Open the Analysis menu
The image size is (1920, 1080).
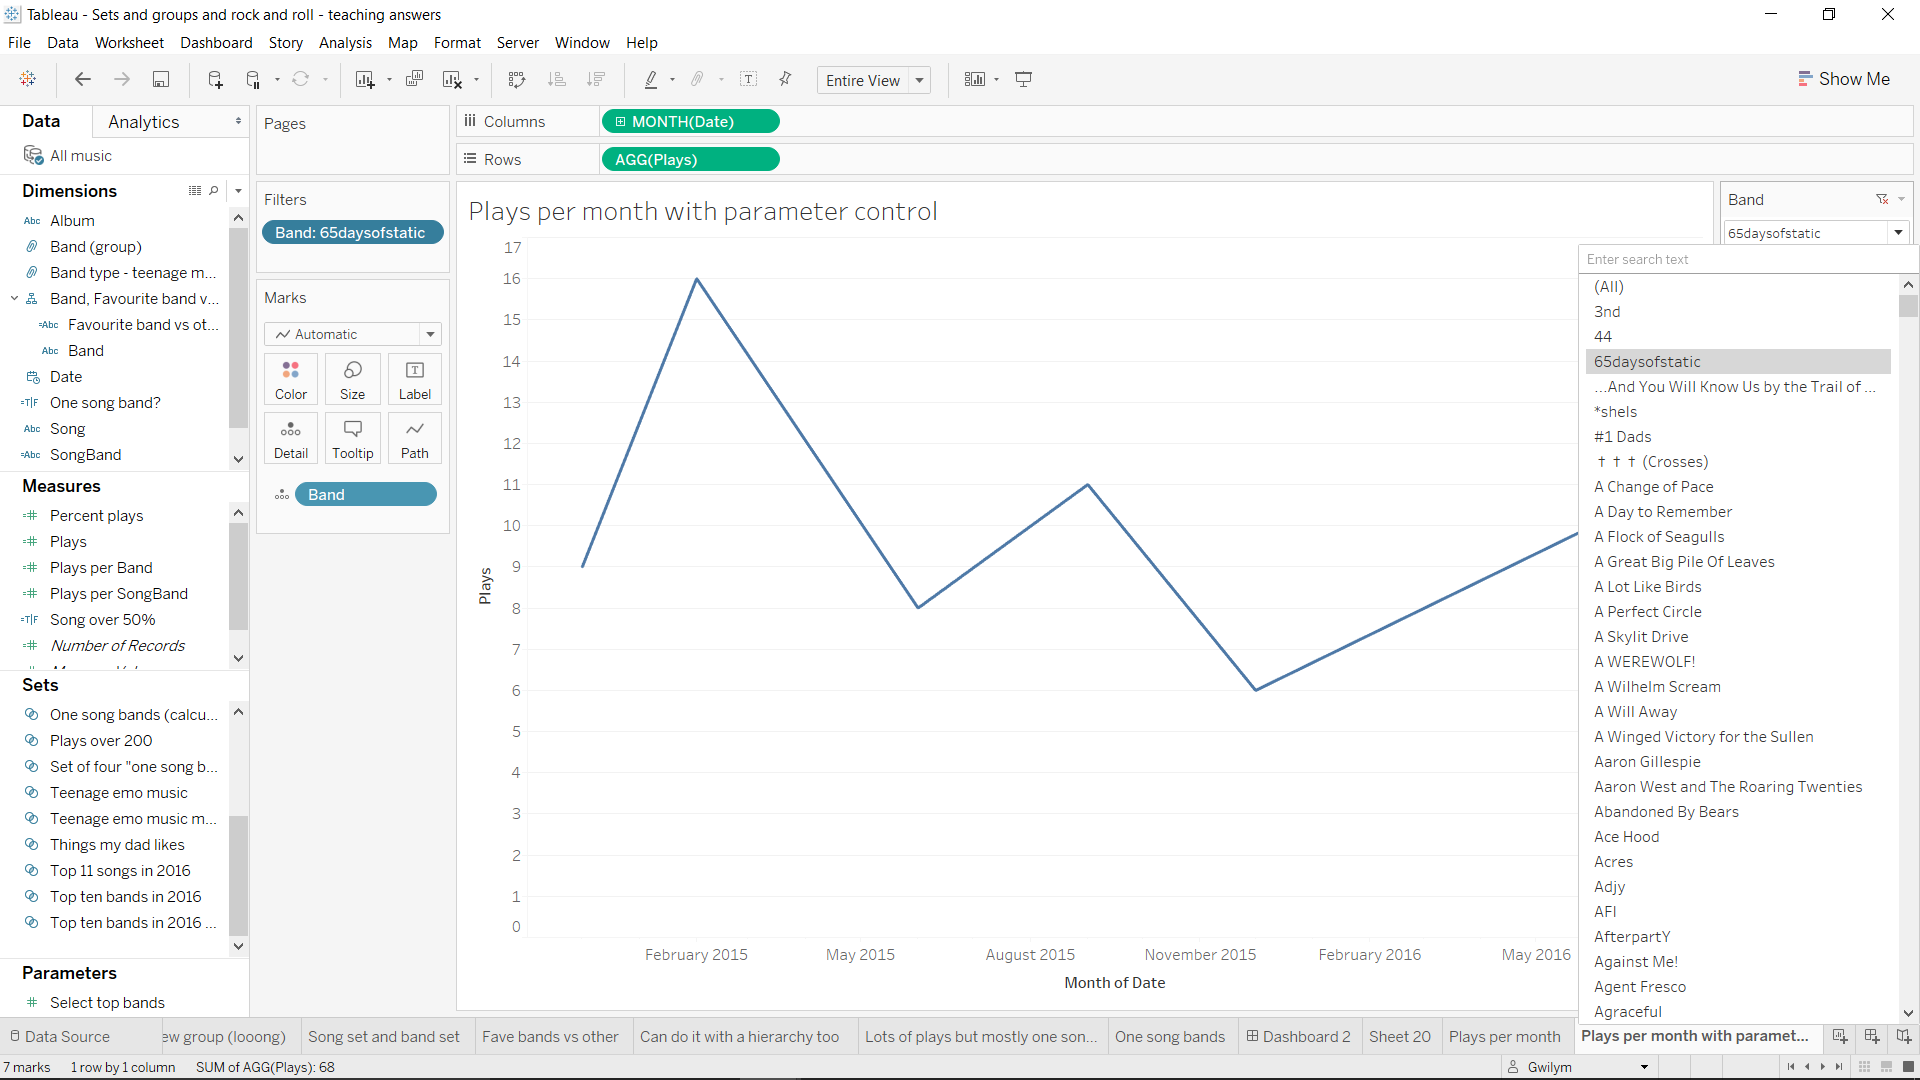pyautogui.click(x=345, y=43)
